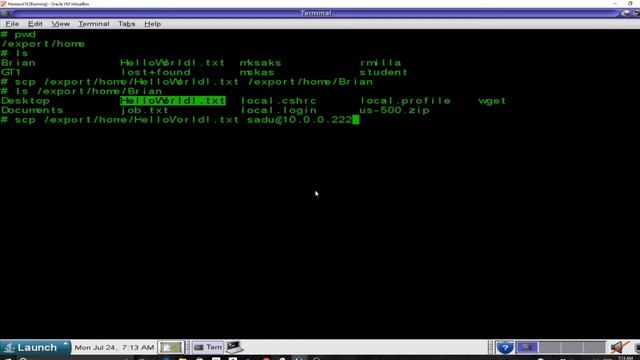
Task: Click the muted speaker volume icon
Action: (619, 347)
